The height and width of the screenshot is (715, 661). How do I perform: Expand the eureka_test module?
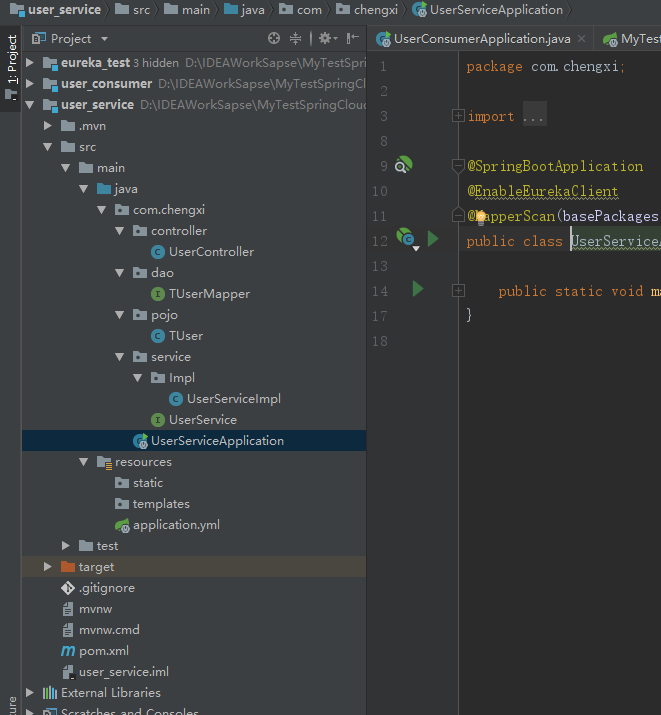click(30, 62)
